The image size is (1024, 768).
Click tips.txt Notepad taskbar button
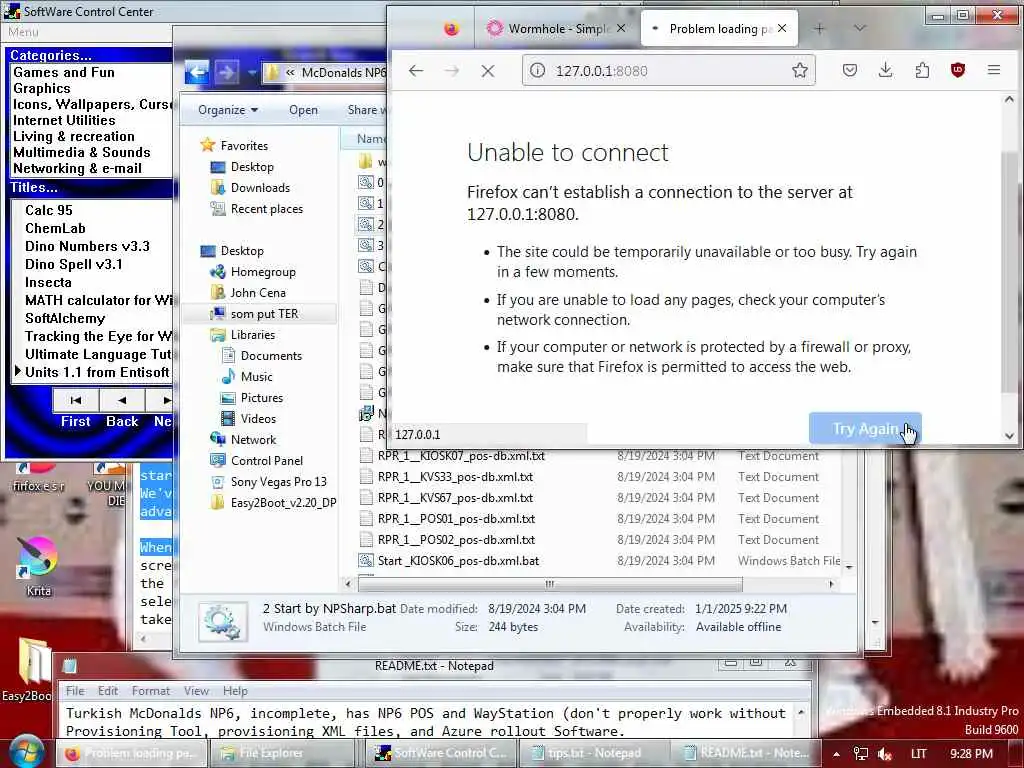[x=594, y=753]
